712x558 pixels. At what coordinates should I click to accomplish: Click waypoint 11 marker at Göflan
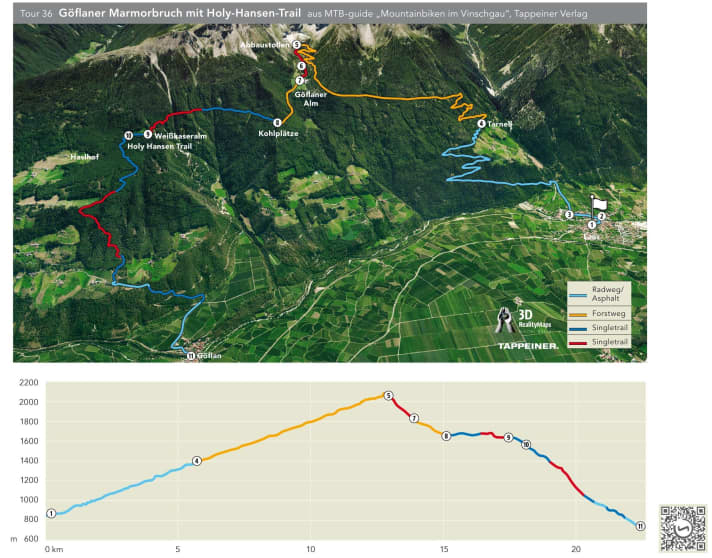[190, 355]
